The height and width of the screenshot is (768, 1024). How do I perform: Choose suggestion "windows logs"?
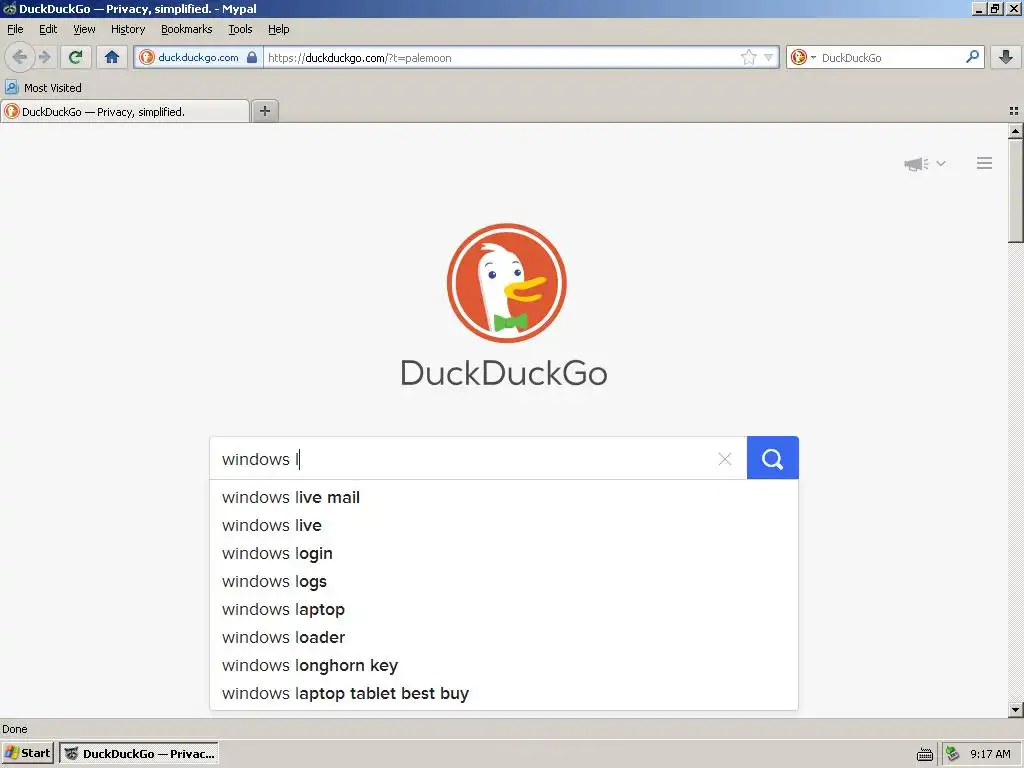[504, 582]
